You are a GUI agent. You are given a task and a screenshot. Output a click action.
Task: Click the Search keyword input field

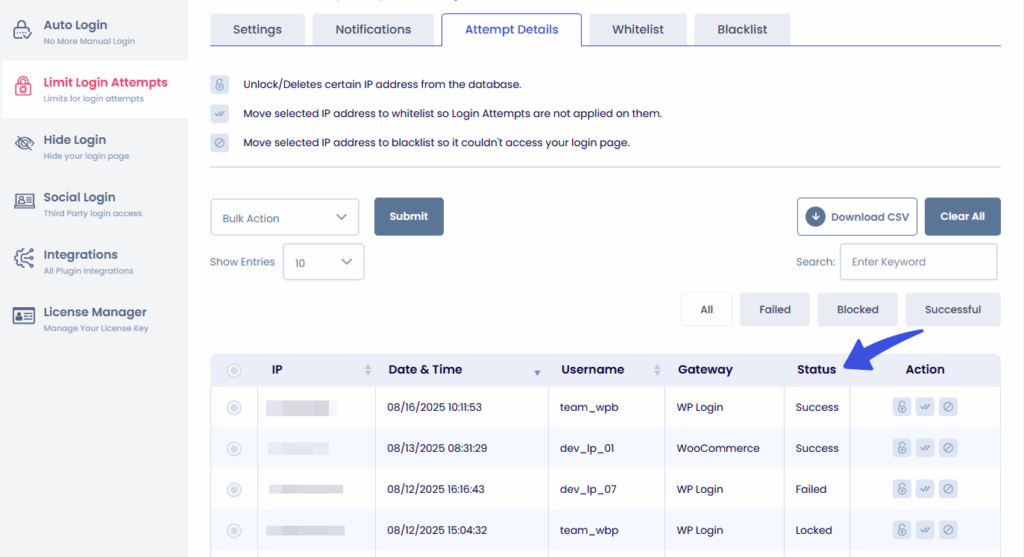pyautogui.click(x=918, y=262)
